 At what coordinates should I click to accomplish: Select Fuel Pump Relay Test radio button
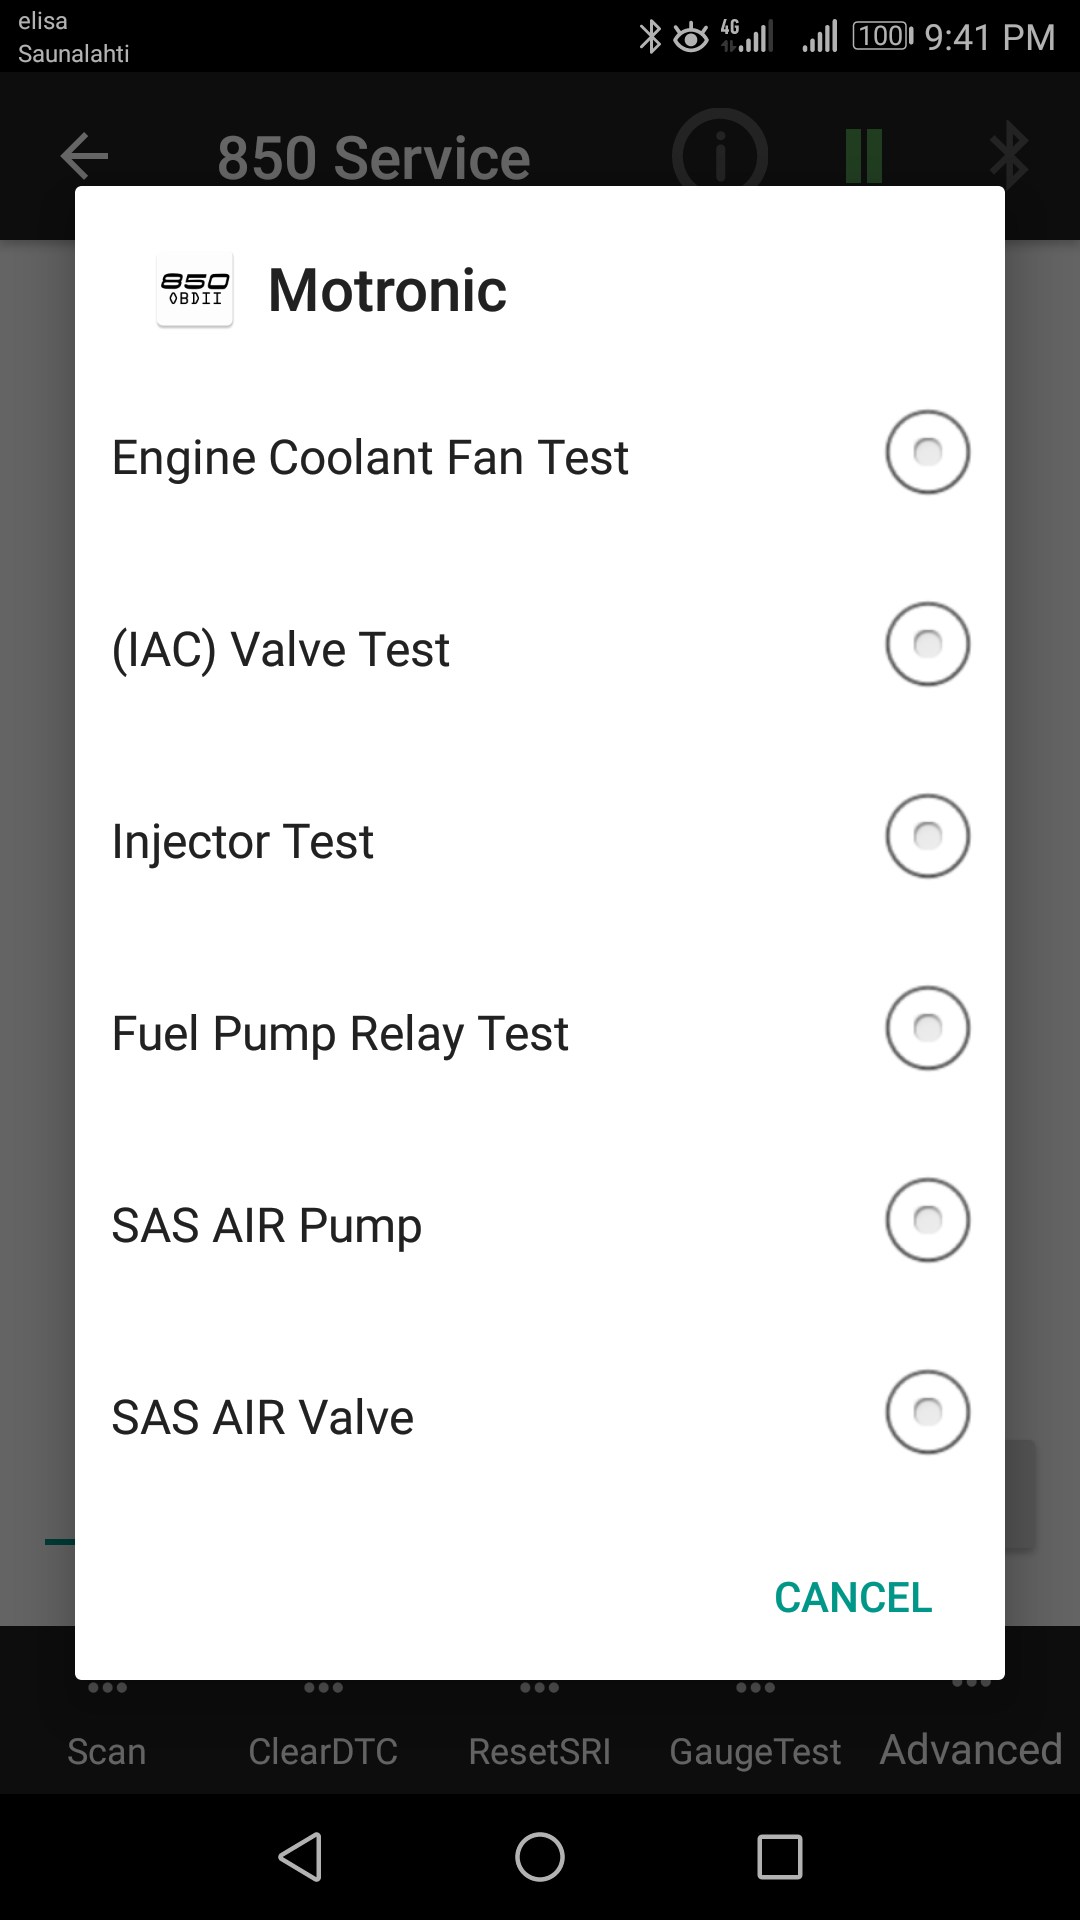coord(927,1028)
